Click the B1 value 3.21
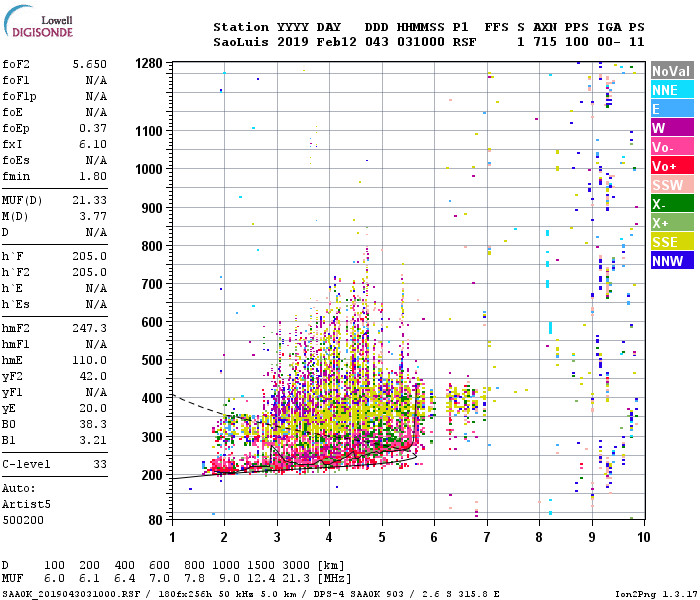Screen dimensions: 700x600 [x=93, y=440]
